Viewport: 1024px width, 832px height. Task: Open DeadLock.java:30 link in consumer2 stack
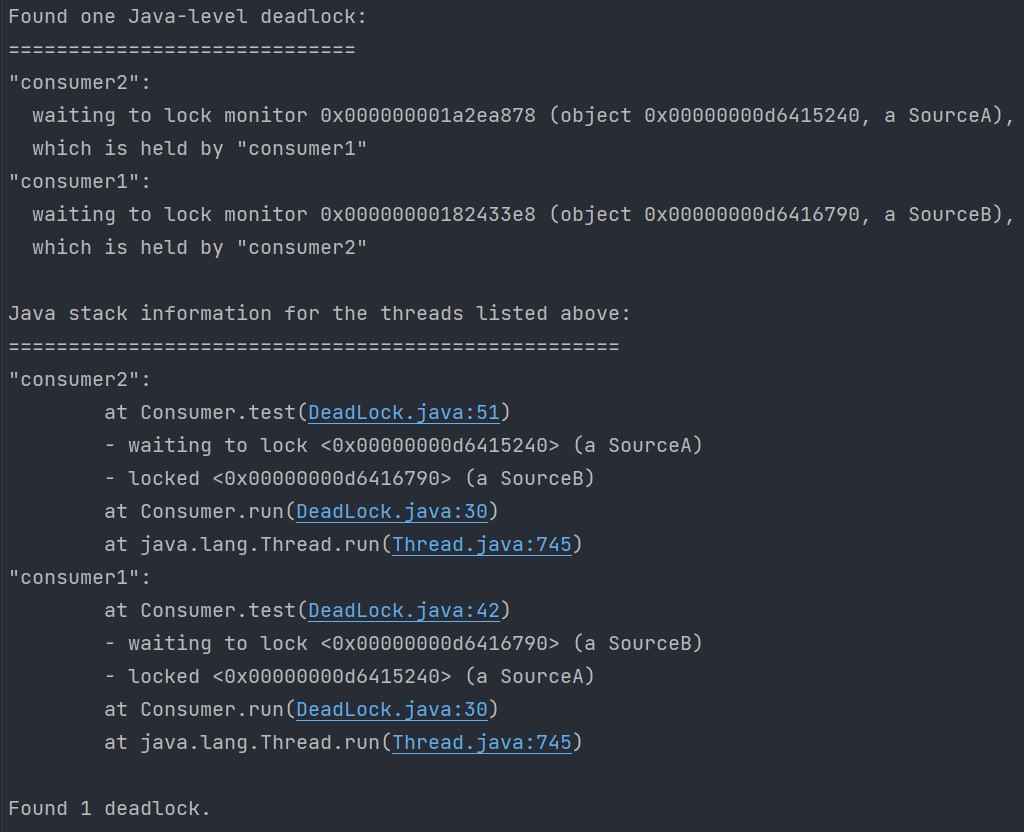(392, 511)
